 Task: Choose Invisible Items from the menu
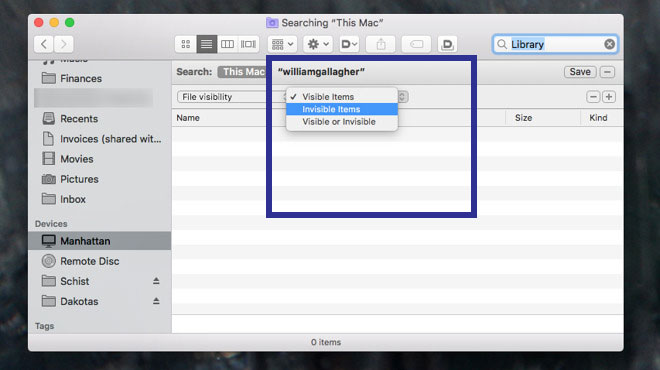click(342, 109)
